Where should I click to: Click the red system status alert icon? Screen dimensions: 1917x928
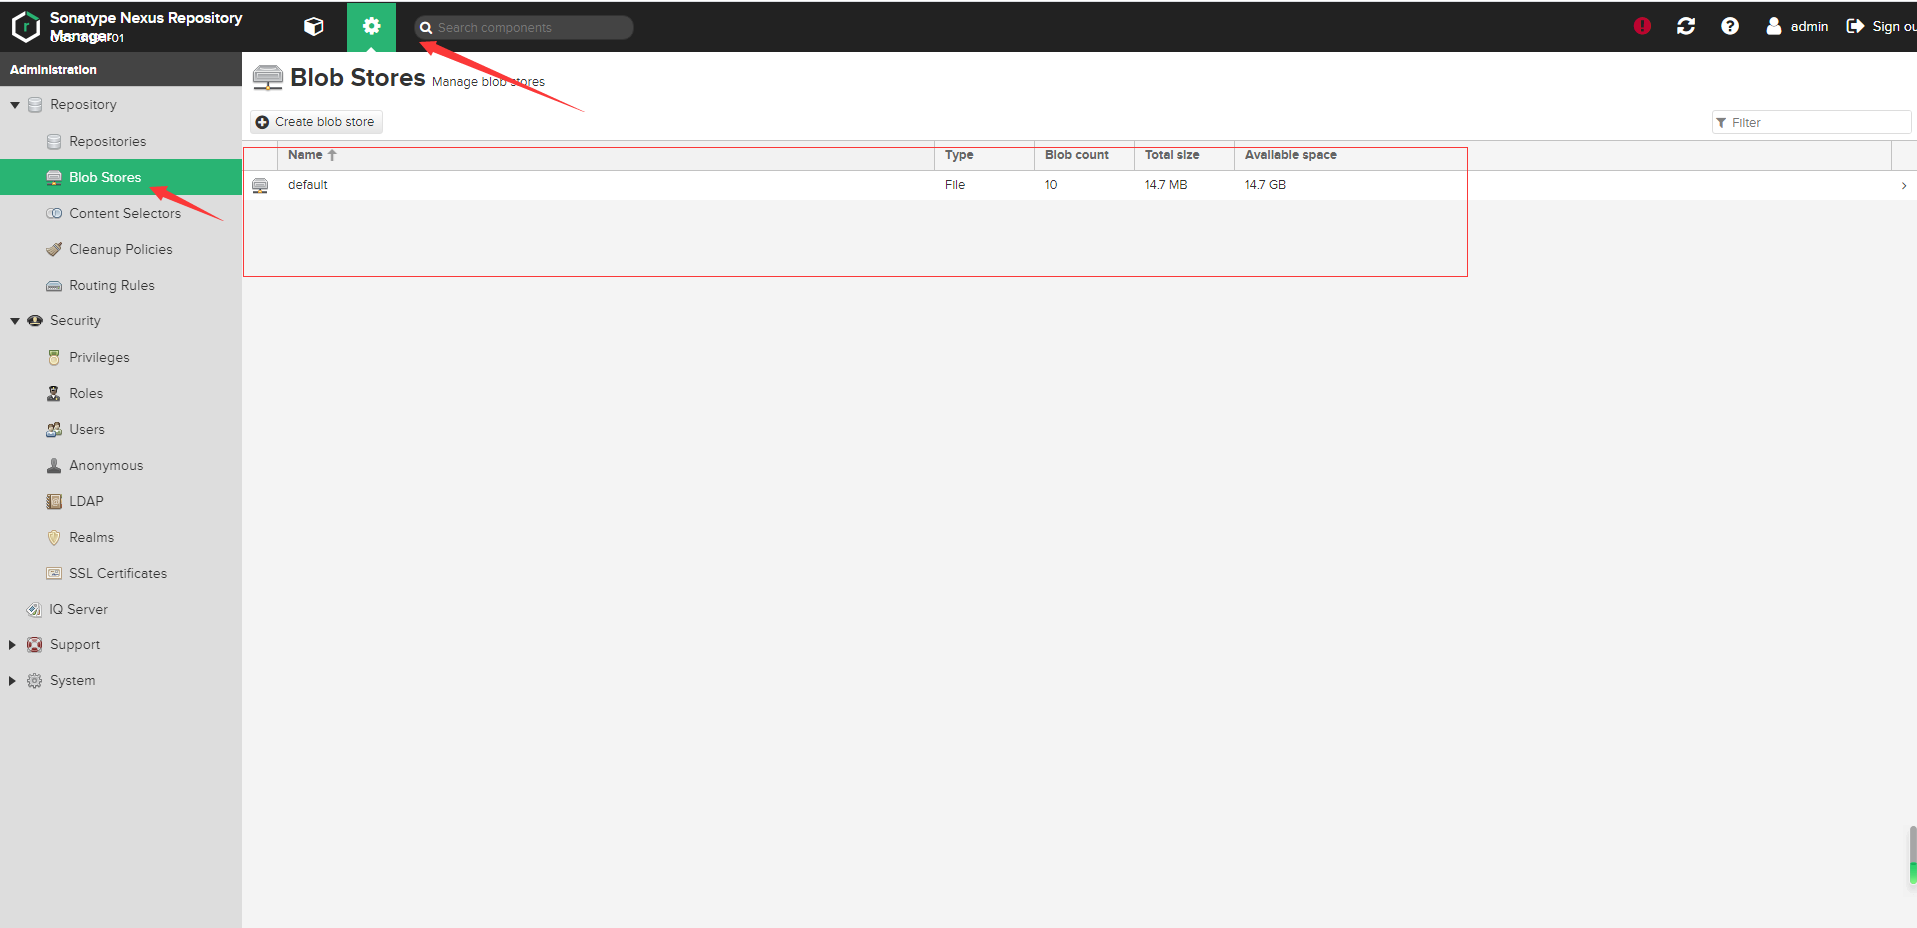point(1642,26)
